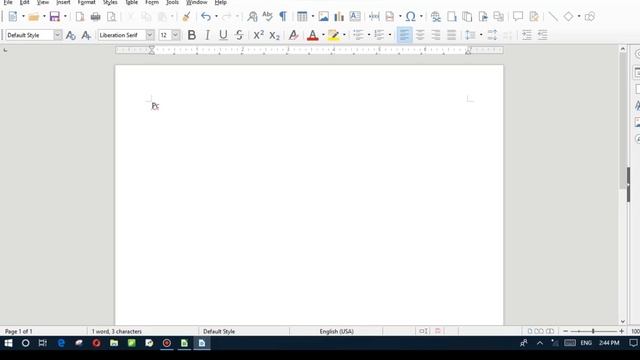
Task: Increase indent
Action: 527,35
